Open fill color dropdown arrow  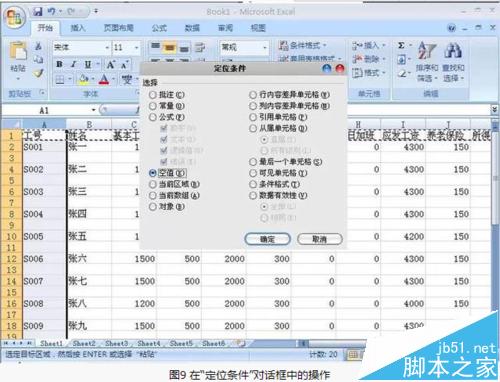pos(93,80)
